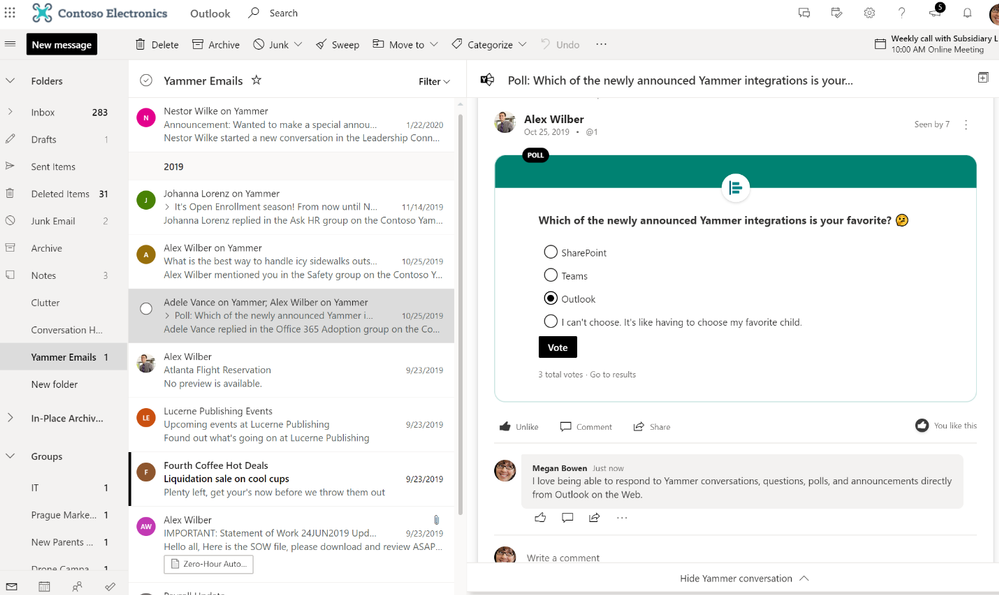The image size is (999, 595).
Task: Collapse the Groups section chevron
Action: [x=10, y=456]
